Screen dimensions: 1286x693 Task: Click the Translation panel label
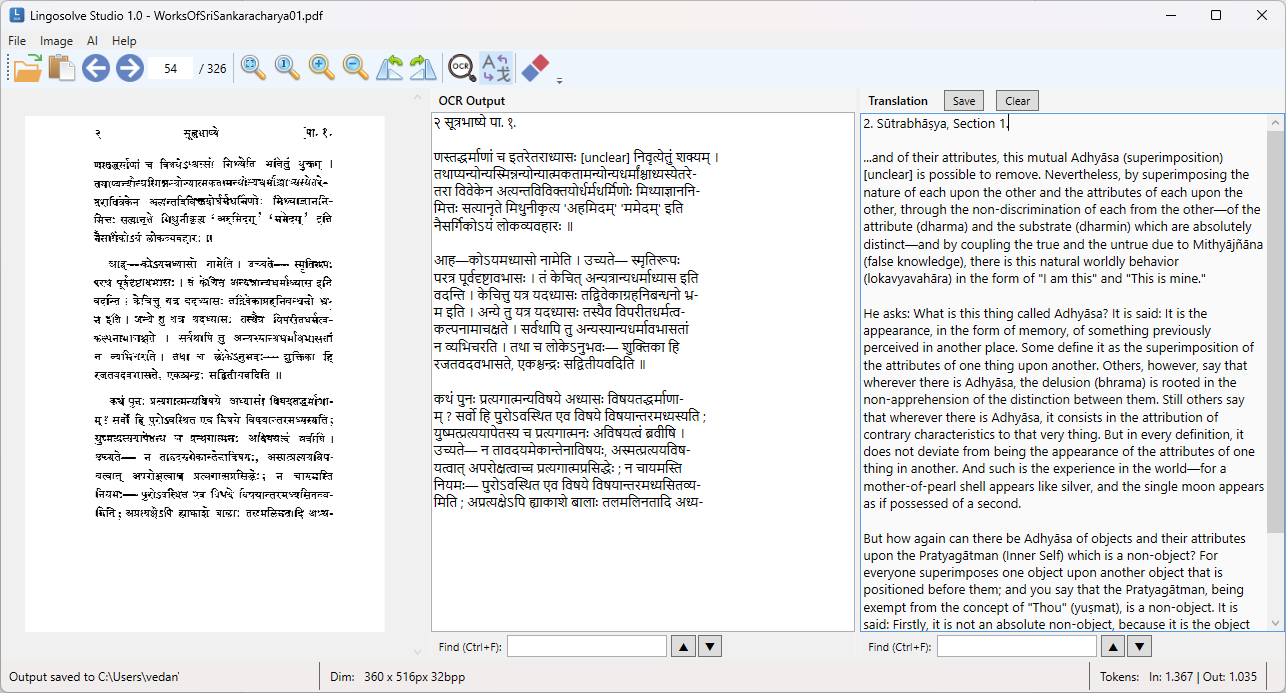(898, 101)
